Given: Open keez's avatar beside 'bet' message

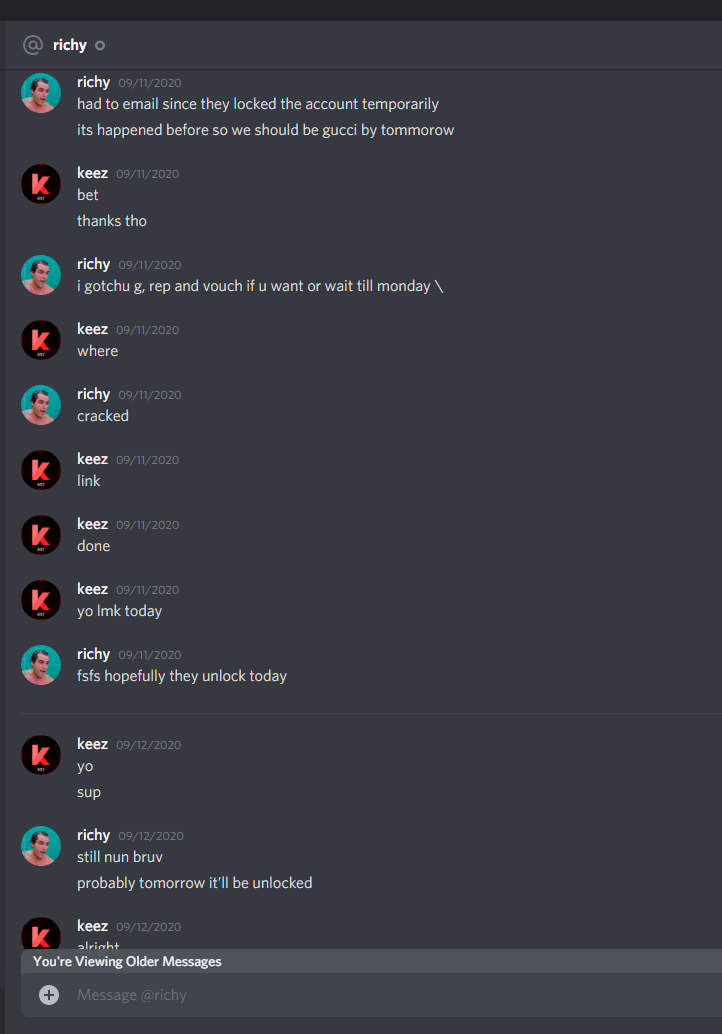Looking at the screenshot, I should point(41,184).
